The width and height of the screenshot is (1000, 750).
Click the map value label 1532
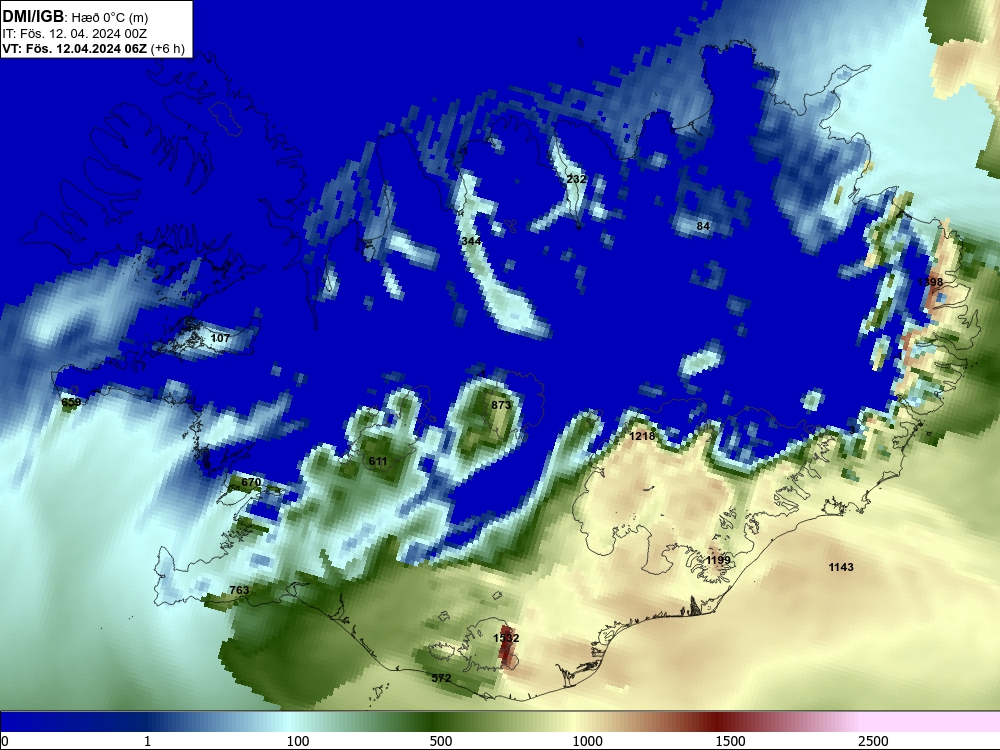[506, 638]
